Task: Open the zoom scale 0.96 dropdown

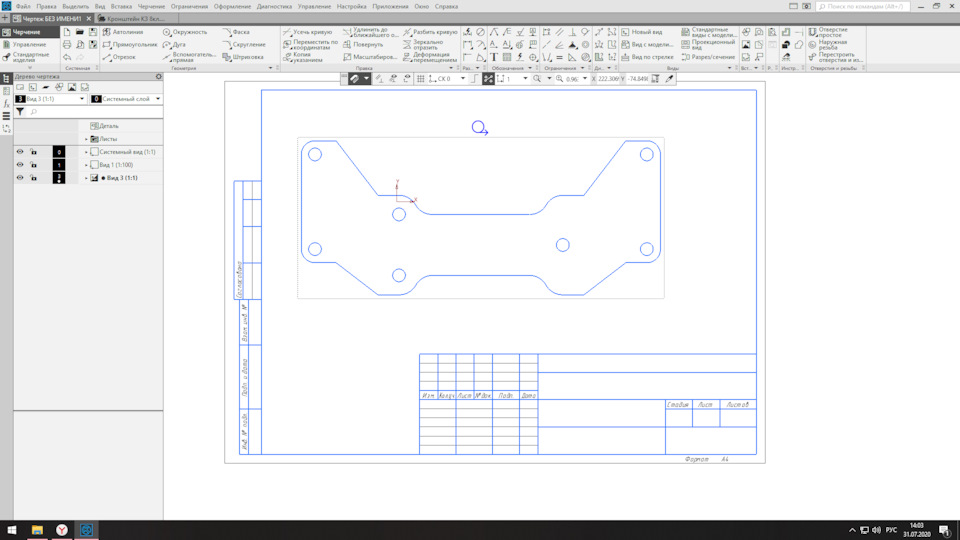Action: (x=585, y=79)
